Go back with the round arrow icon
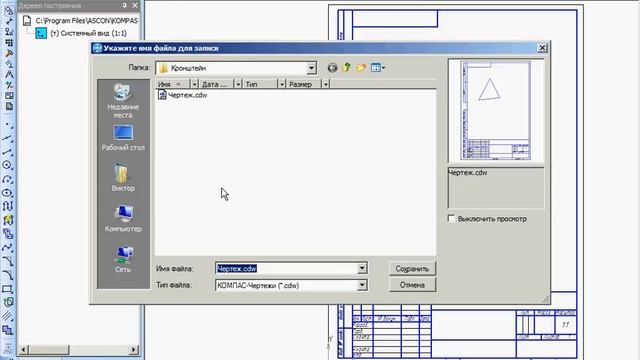The width and height of the screenshot is (640, 360). [x=332, y=68]
